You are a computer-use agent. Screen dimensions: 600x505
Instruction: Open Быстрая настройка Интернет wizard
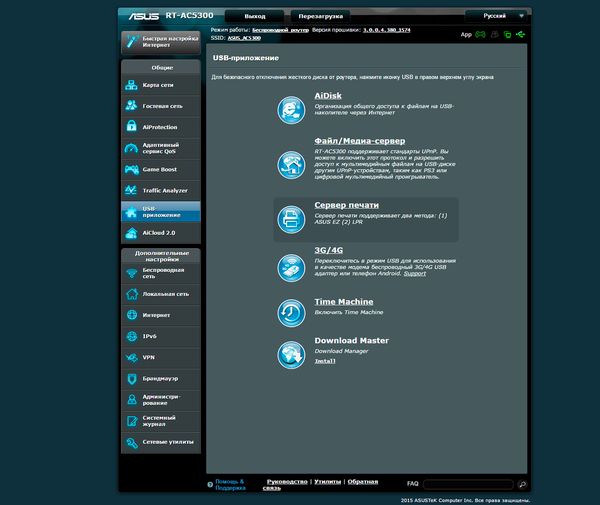point(161,42)
